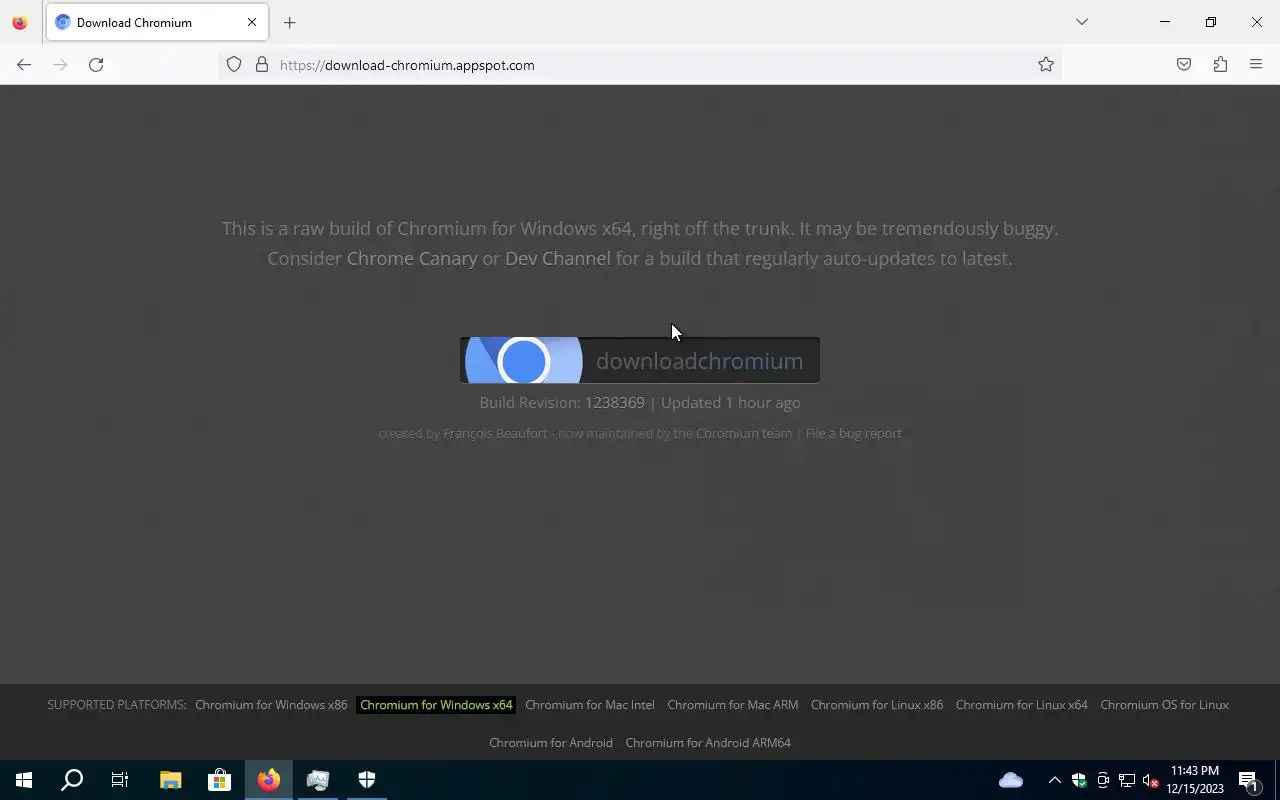Image resolution: width=1280 pixels, height=800 pixels.
Task: Reload the current page
Action: click(x=96, y=65)
